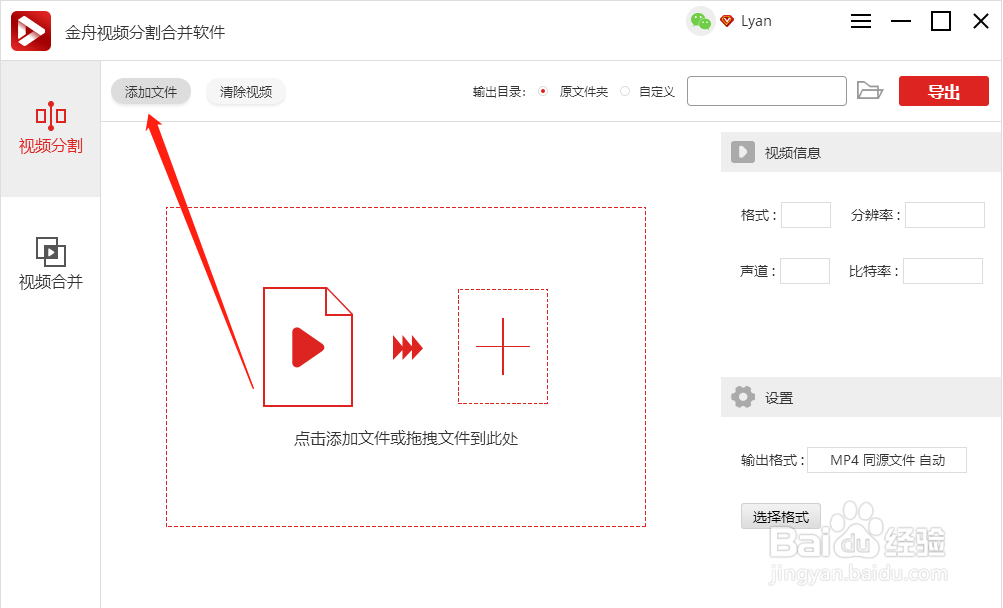1003x608 pixels.
Task: Click the app logo in title bar
Action: coord(30,30)
